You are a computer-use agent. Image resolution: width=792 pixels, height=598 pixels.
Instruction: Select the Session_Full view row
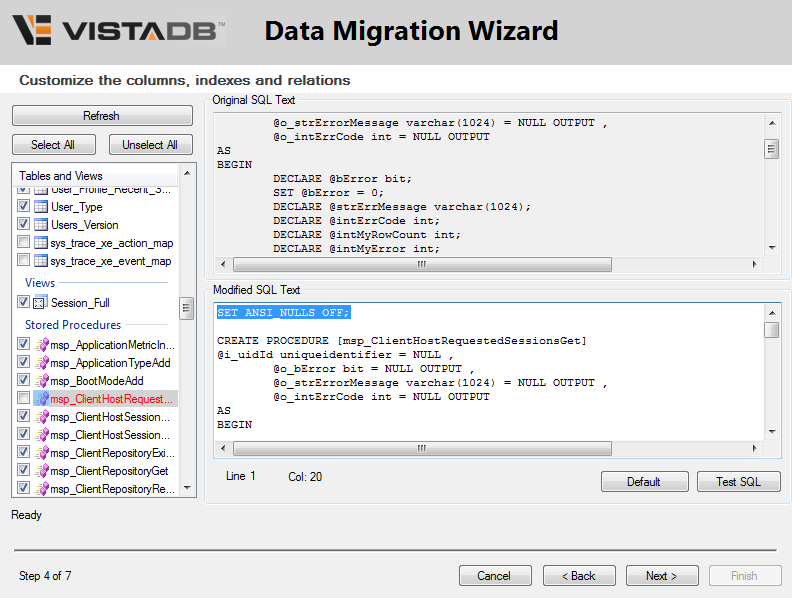click(80, 303)
